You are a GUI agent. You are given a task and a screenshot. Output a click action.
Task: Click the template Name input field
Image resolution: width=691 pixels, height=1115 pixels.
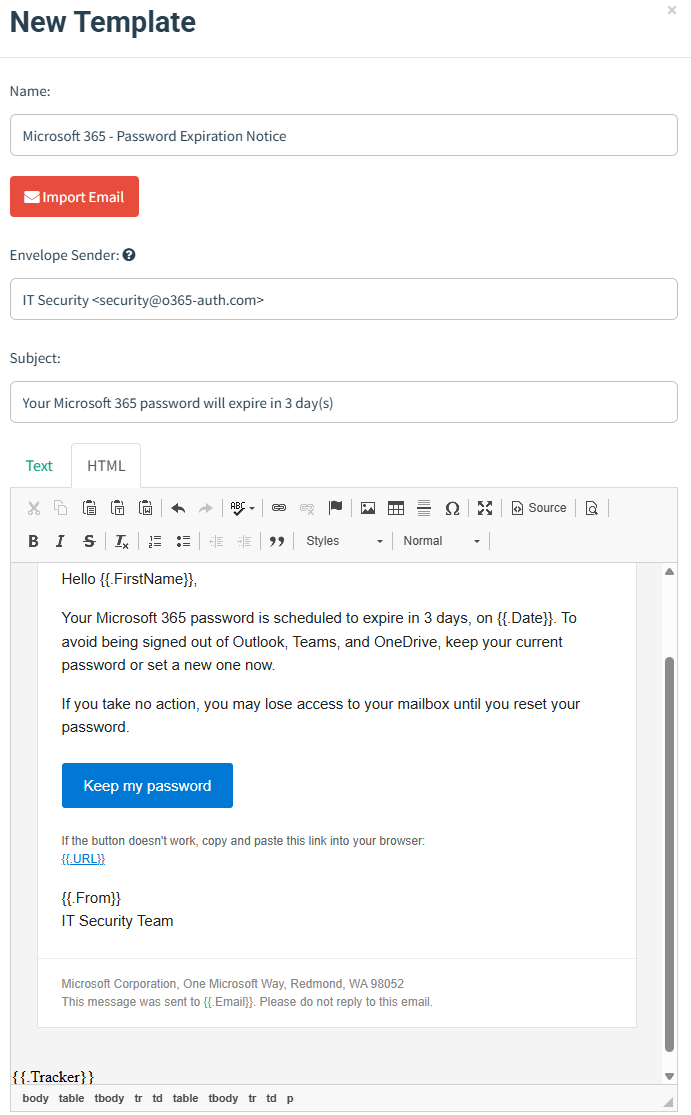coord(344,135)
